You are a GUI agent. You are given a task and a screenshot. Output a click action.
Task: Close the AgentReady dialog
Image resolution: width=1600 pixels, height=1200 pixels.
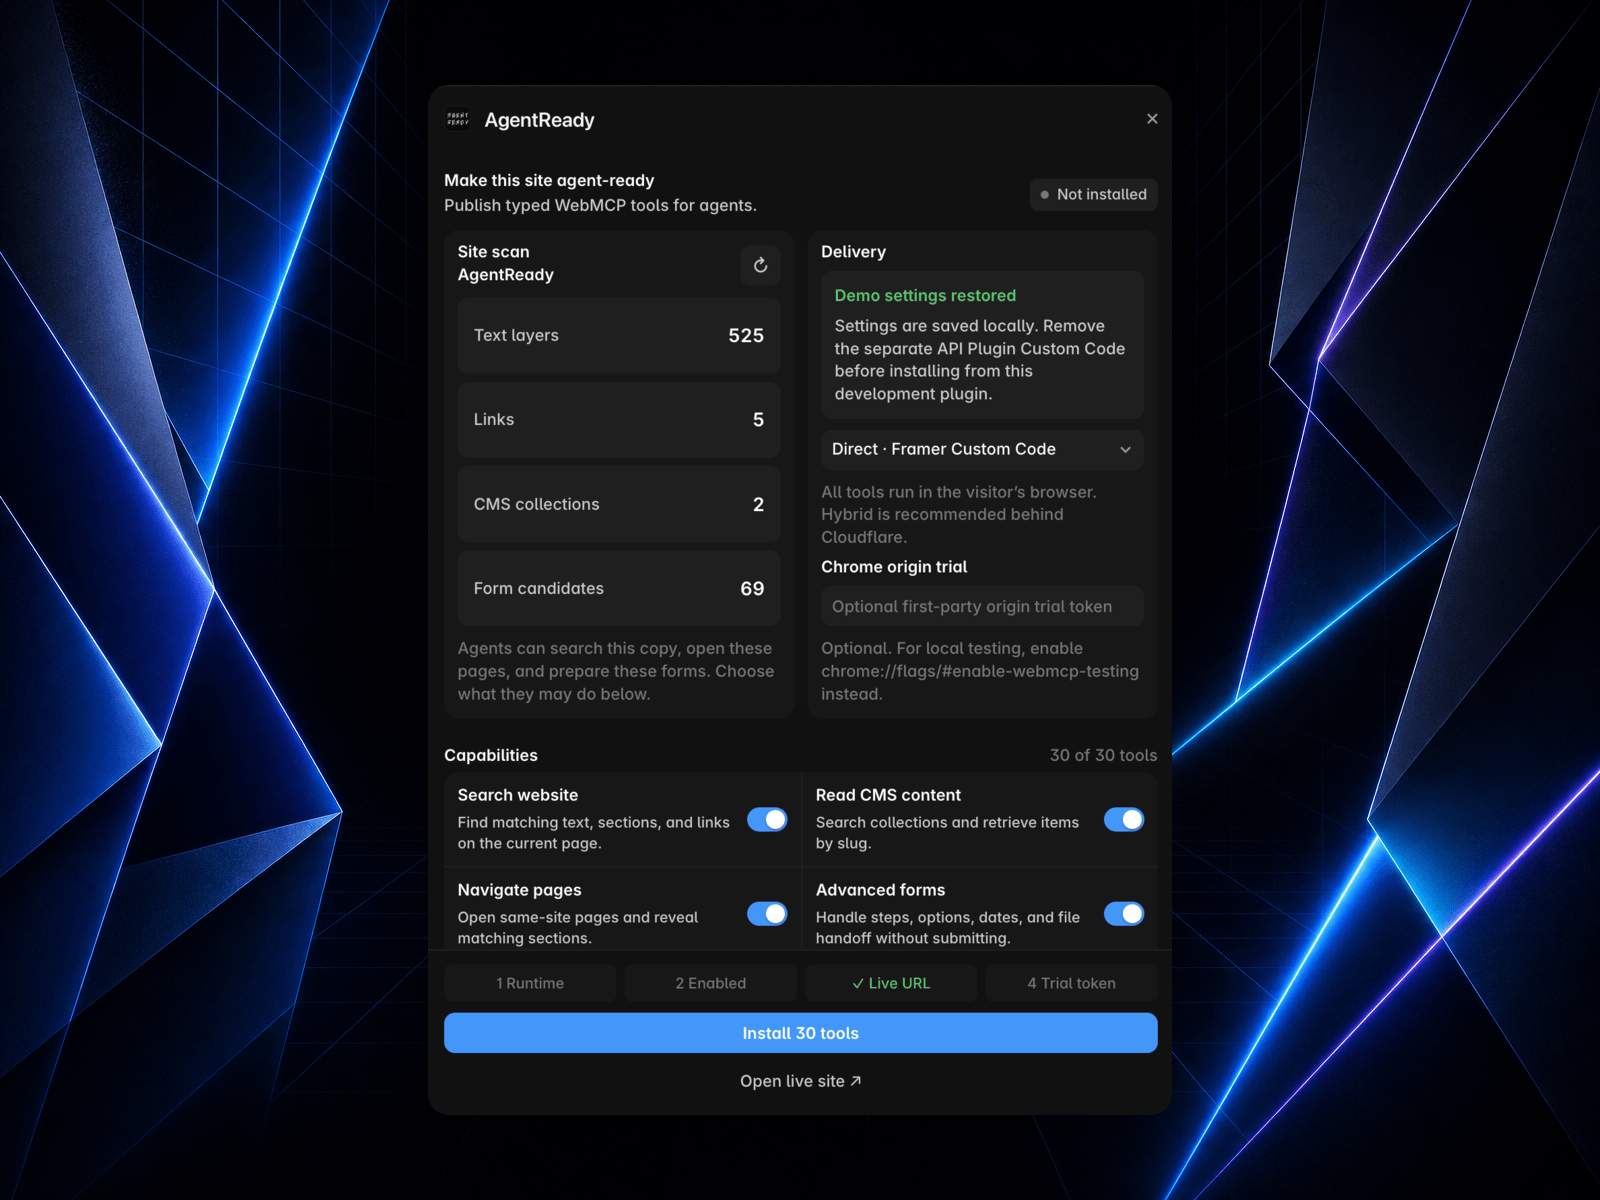point(1152,119)
